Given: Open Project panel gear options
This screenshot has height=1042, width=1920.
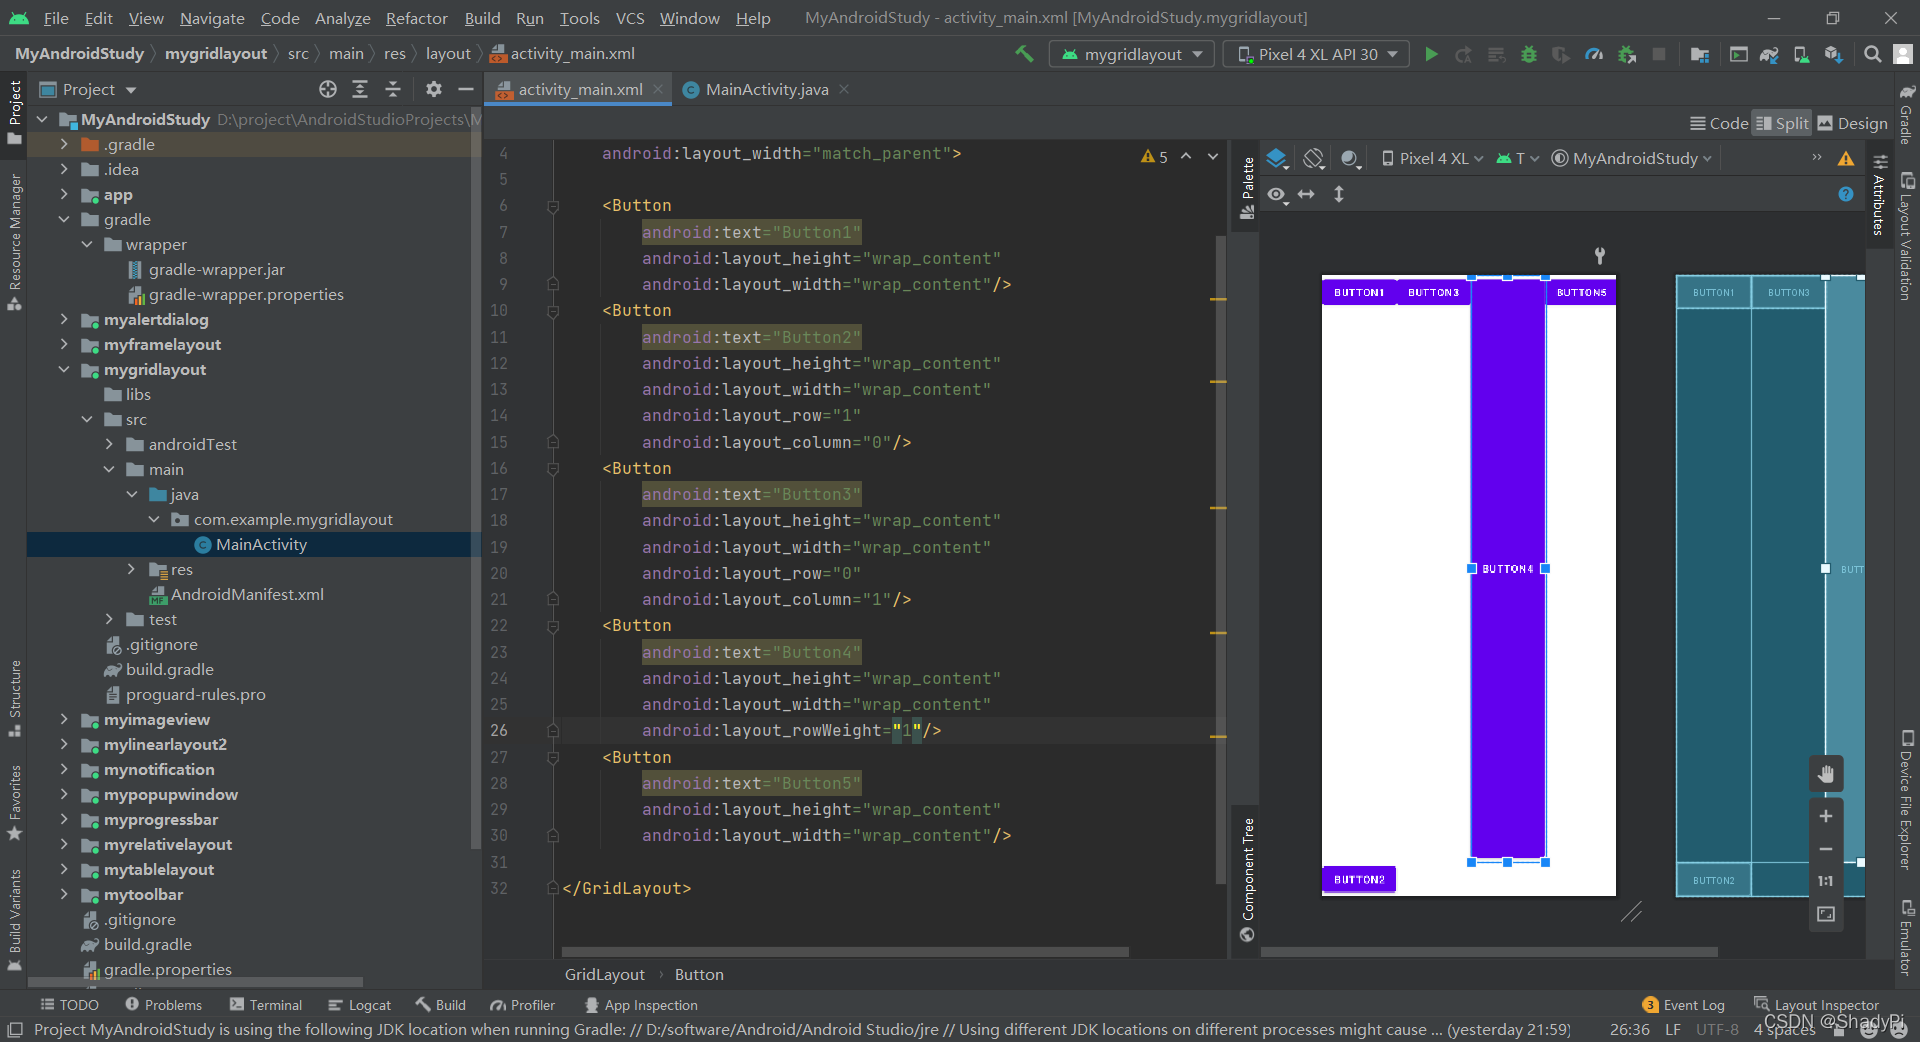Looking at the screenshot, I should pos(433,89).
